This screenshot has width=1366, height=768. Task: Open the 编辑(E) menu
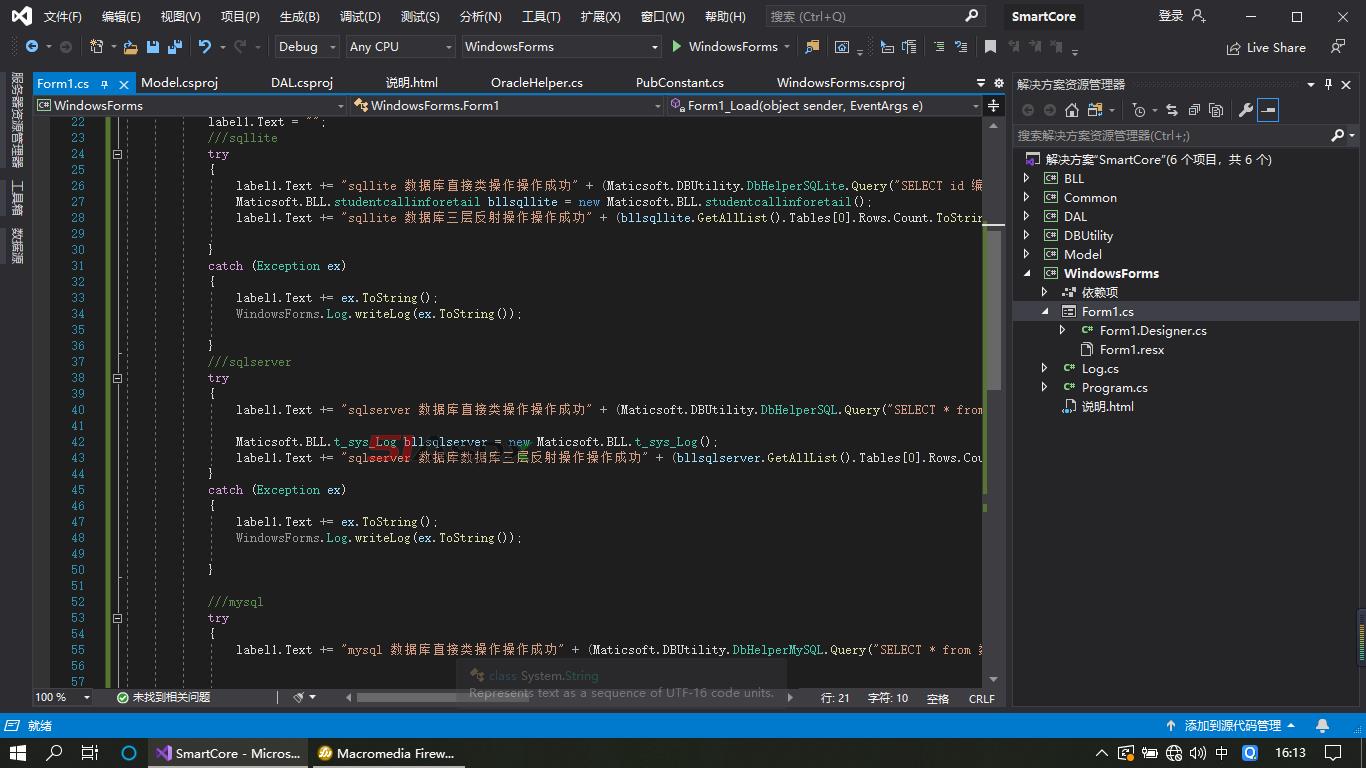[x=121, y=17]
